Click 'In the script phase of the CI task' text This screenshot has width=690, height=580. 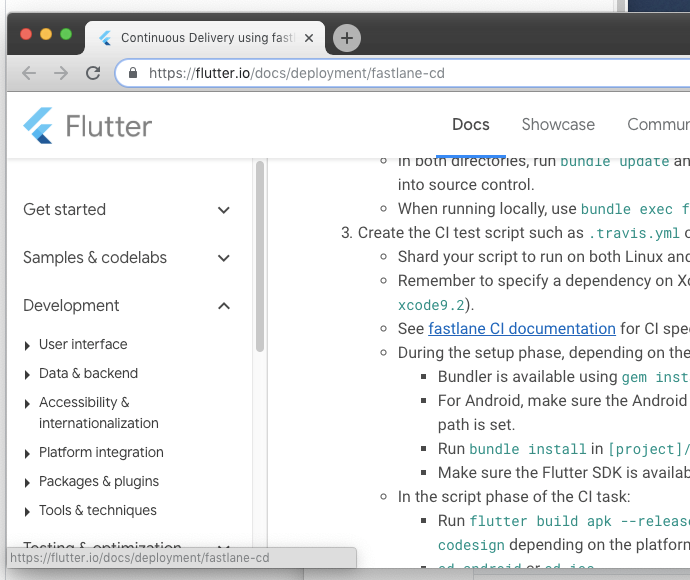pyautogui.click(x=514, y=497)
